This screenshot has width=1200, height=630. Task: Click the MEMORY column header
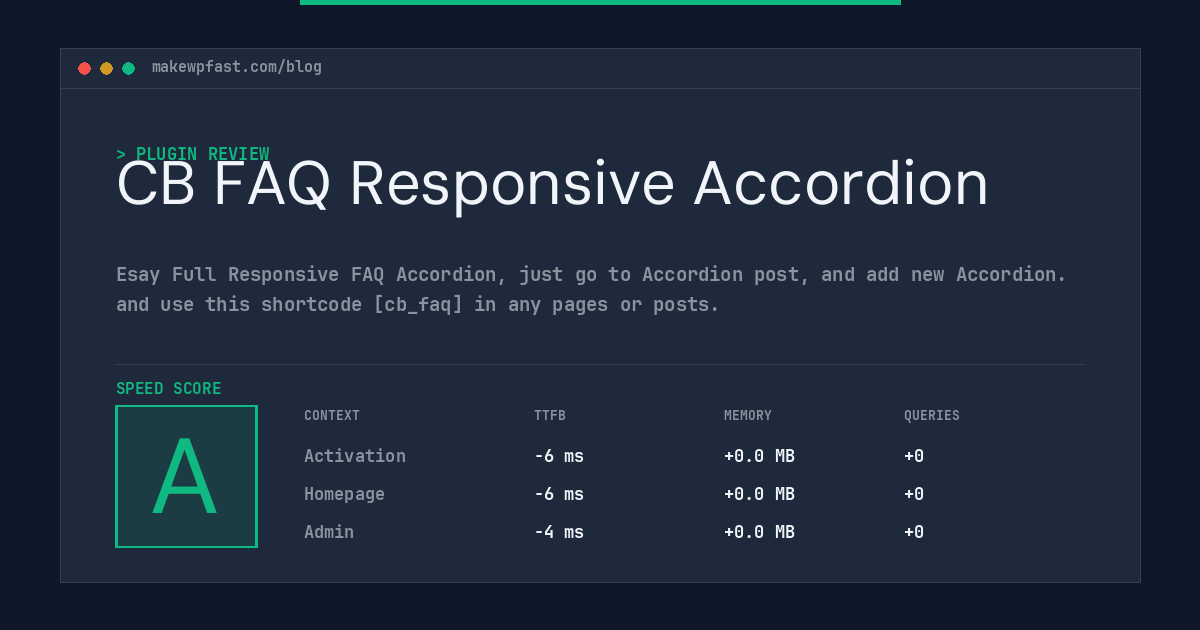click(748, 416)
